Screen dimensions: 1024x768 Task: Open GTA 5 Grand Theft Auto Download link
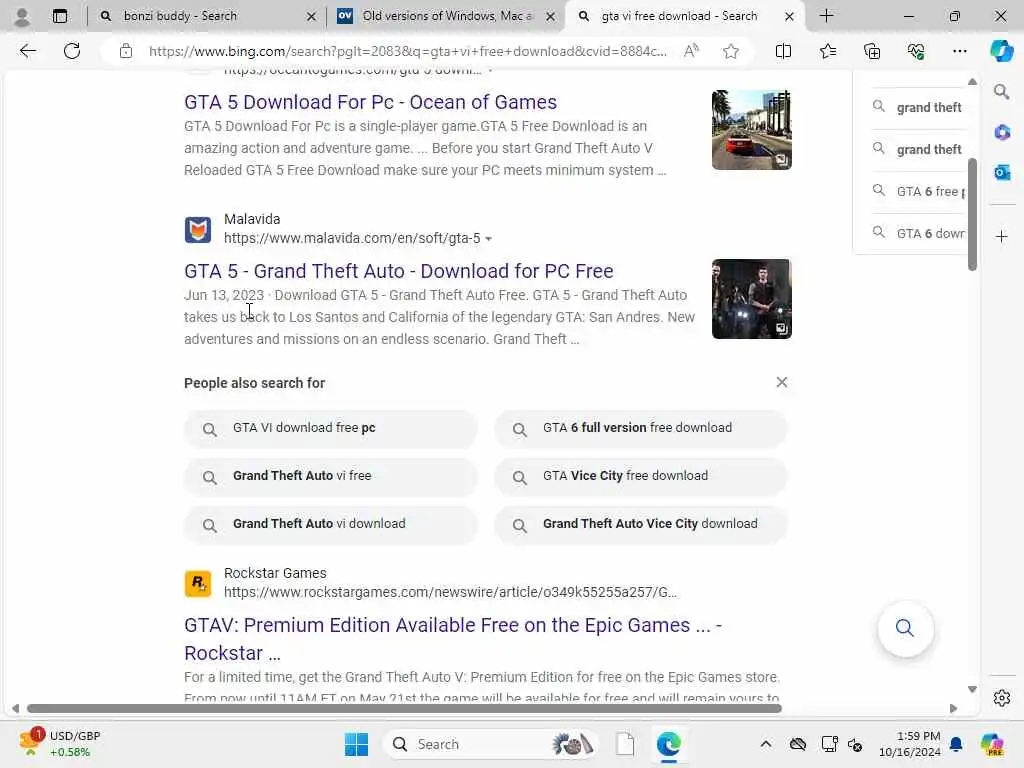(x=398, y=271)
